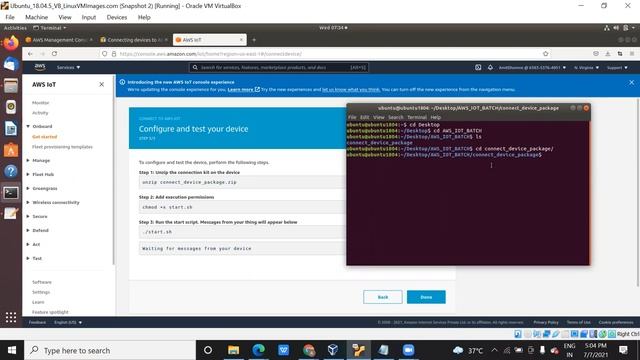640x360 pixels.
Task: Show the applications grid in the dock
Action: coord(11,317)
